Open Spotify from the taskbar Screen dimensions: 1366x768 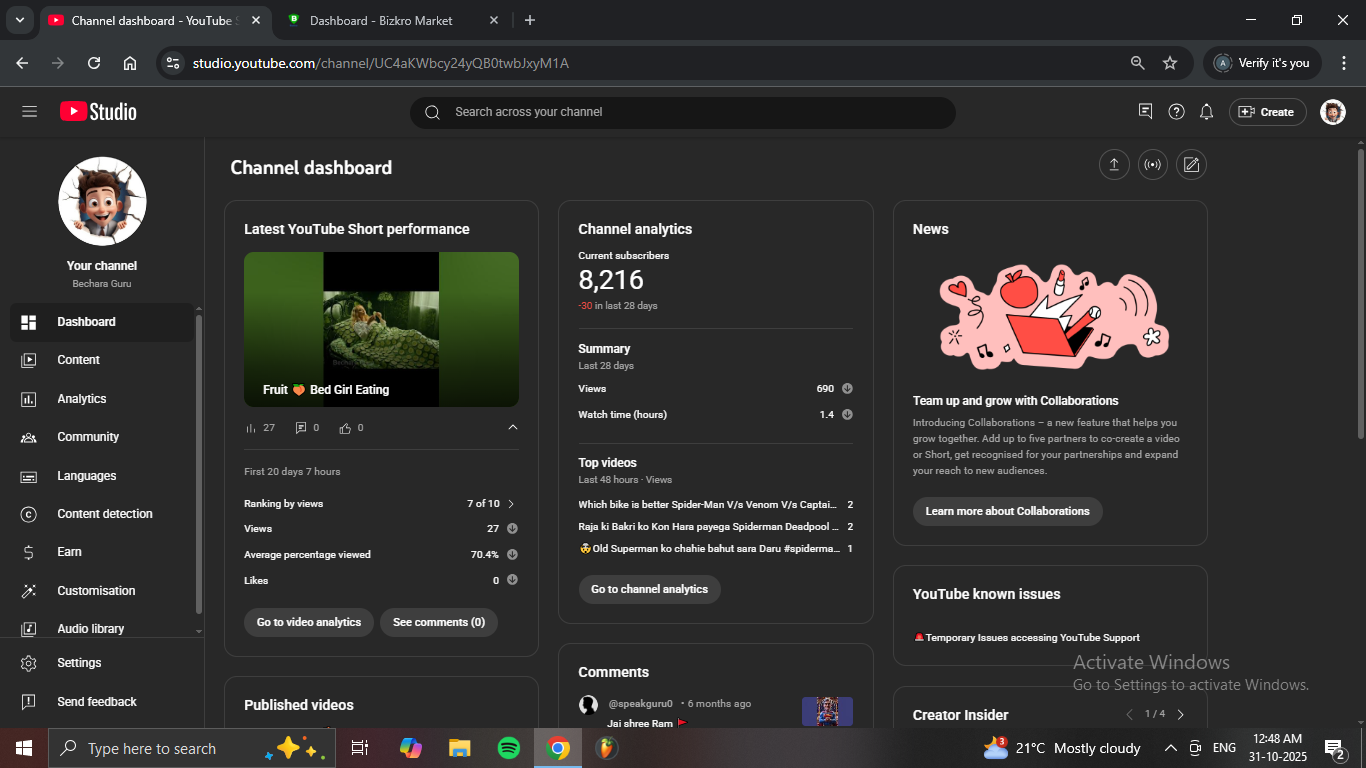click(508, 748)
